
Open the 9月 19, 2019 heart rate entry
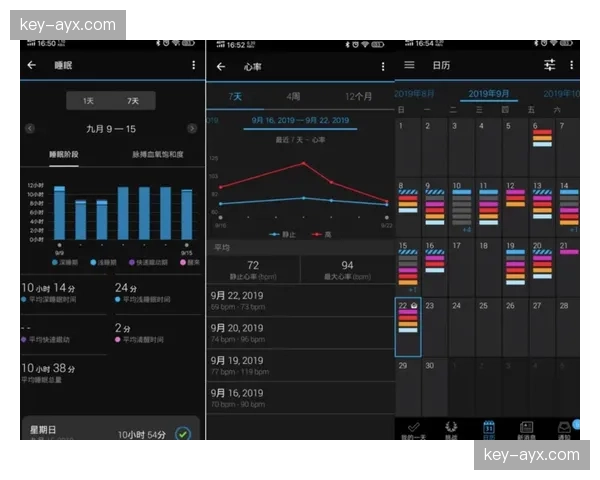(300, 366)
